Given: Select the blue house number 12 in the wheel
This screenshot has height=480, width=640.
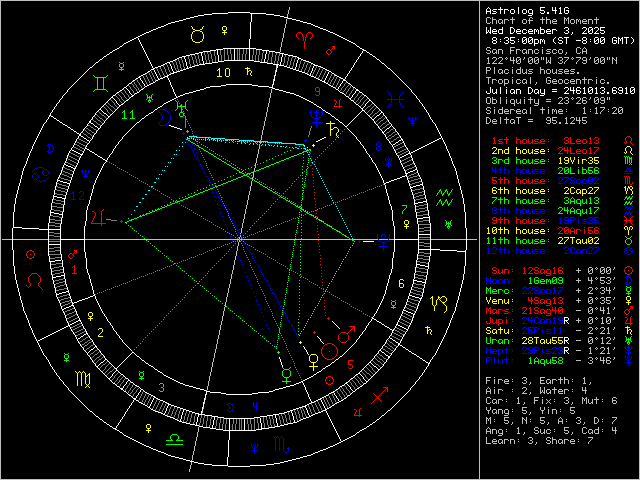Looking at the screenshot, I should click(x=78, y=196).
